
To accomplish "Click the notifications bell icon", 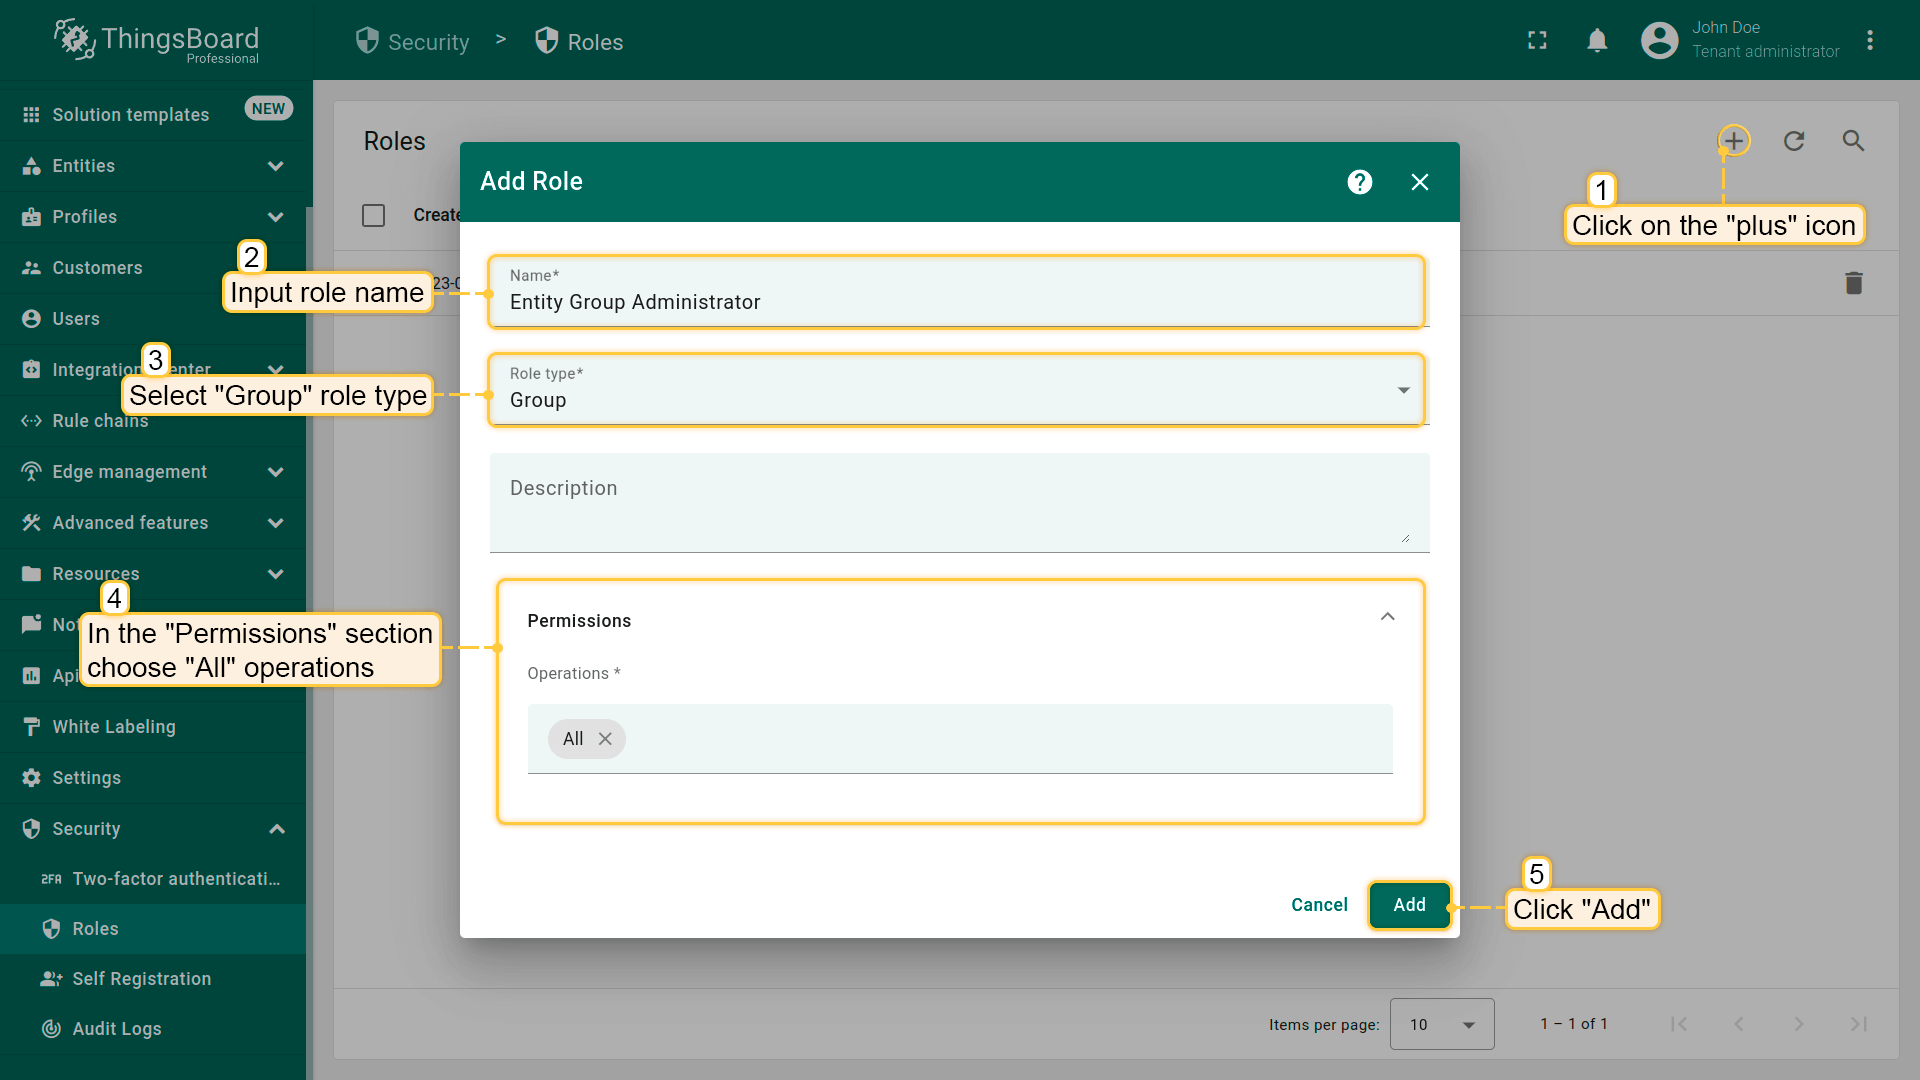I will click(1597, 41).
